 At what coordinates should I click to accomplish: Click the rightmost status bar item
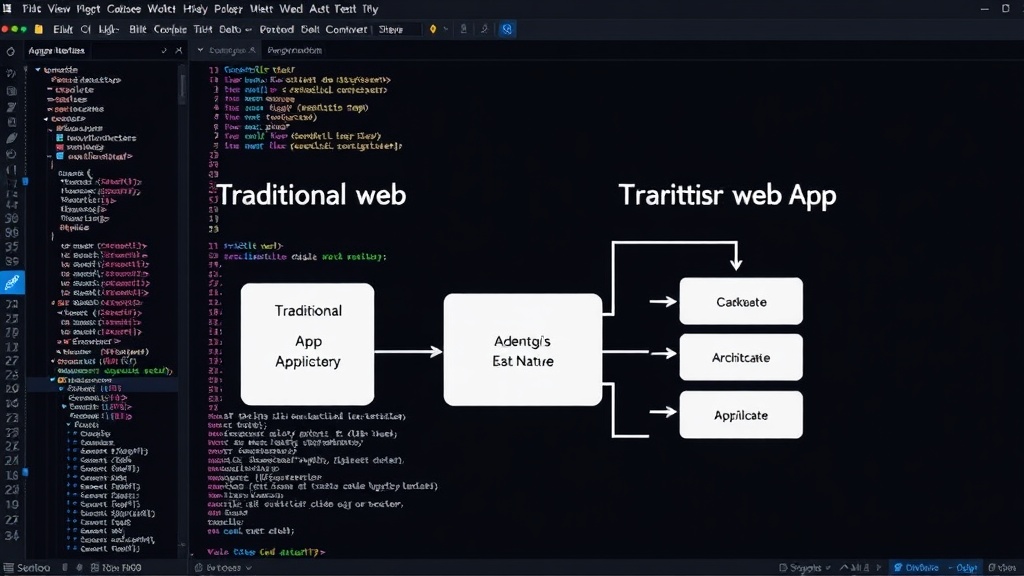[1003, 568]
